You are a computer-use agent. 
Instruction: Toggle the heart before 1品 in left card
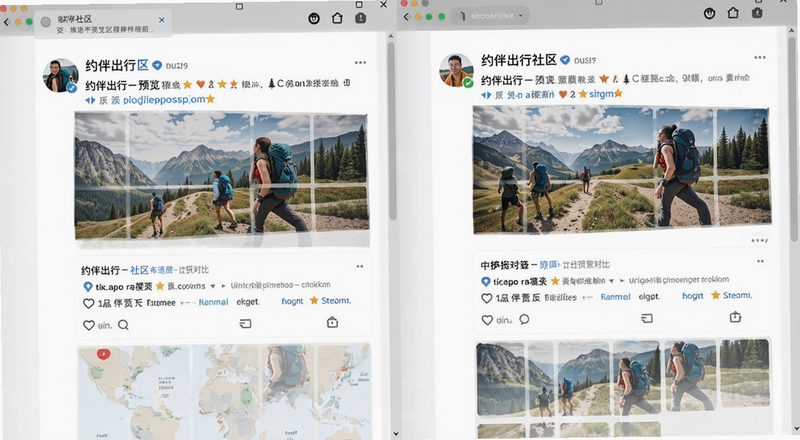pyautogui.click(x=89, y=304)
